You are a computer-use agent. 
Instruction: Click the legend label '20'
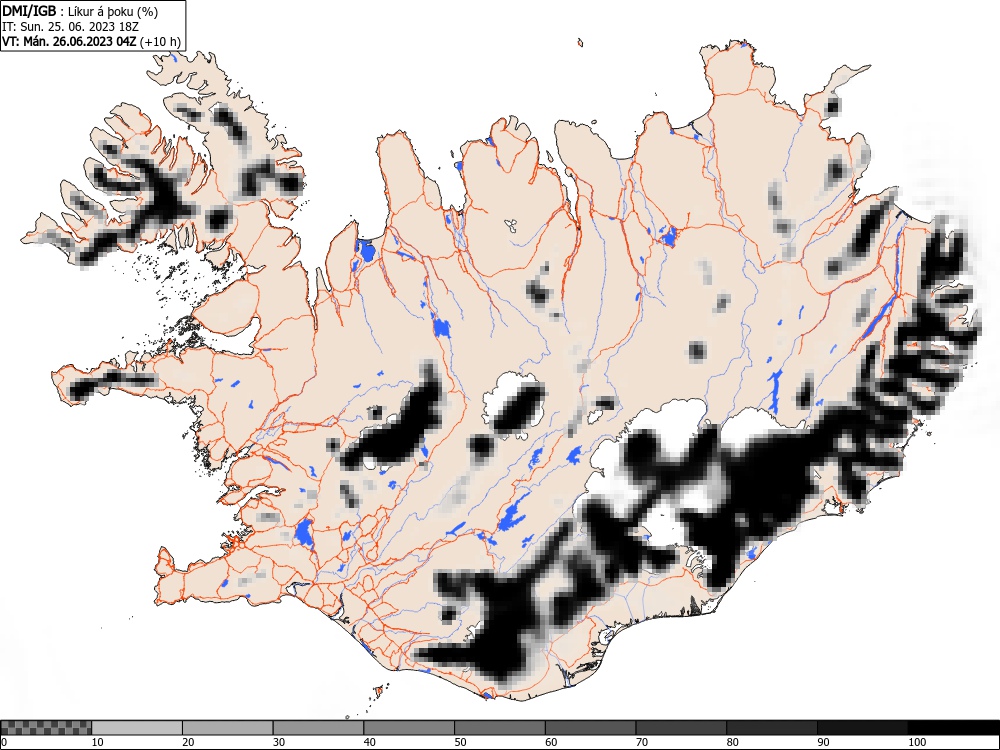click(x=188, y=742)
